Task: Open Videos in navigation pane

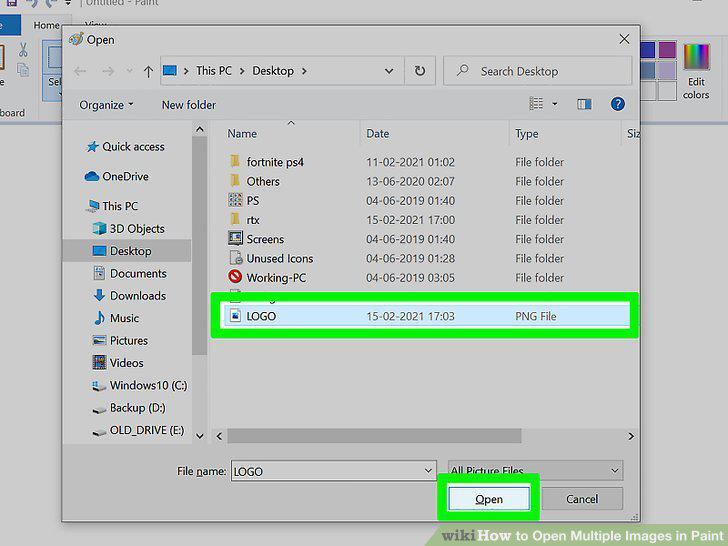Action: click(x=117, y=363)
